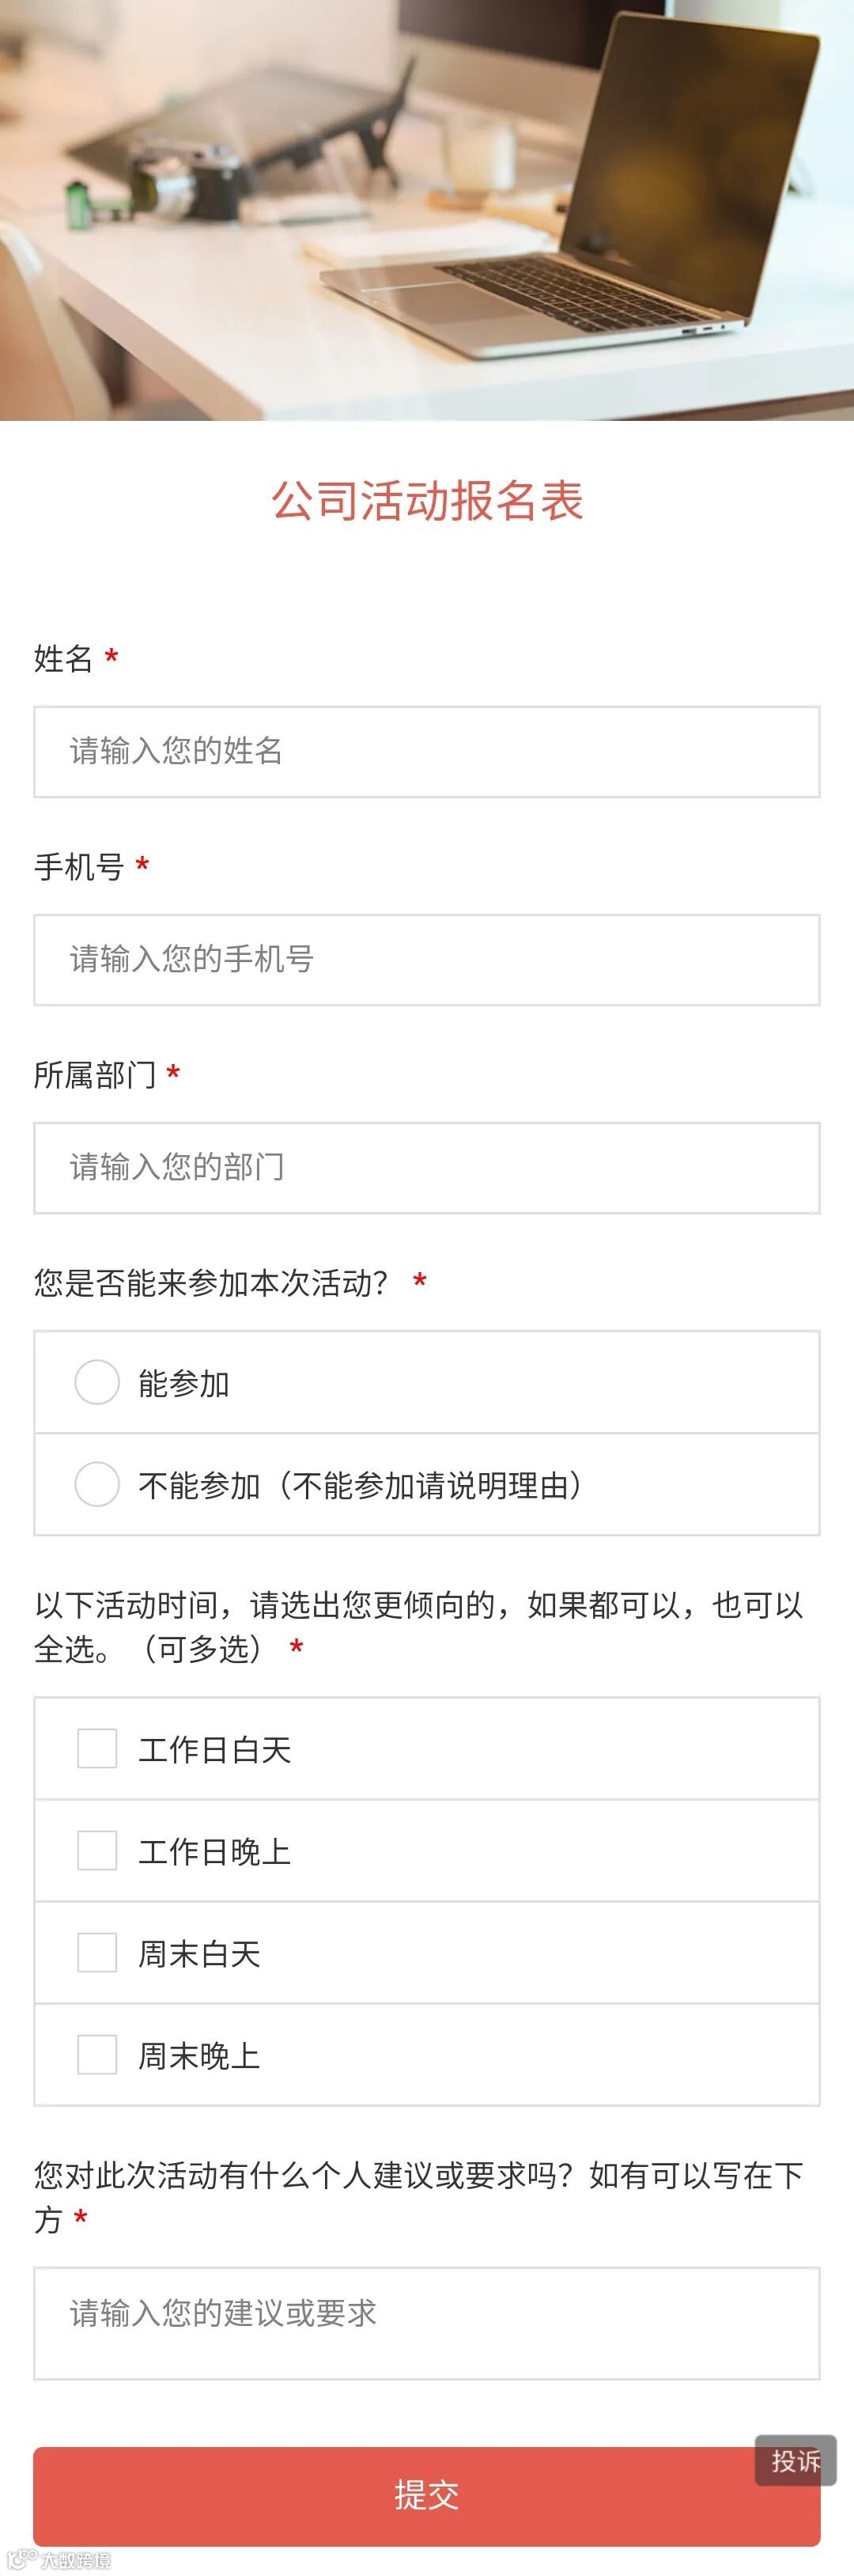Click the 姓名 field label

point(63,658)
